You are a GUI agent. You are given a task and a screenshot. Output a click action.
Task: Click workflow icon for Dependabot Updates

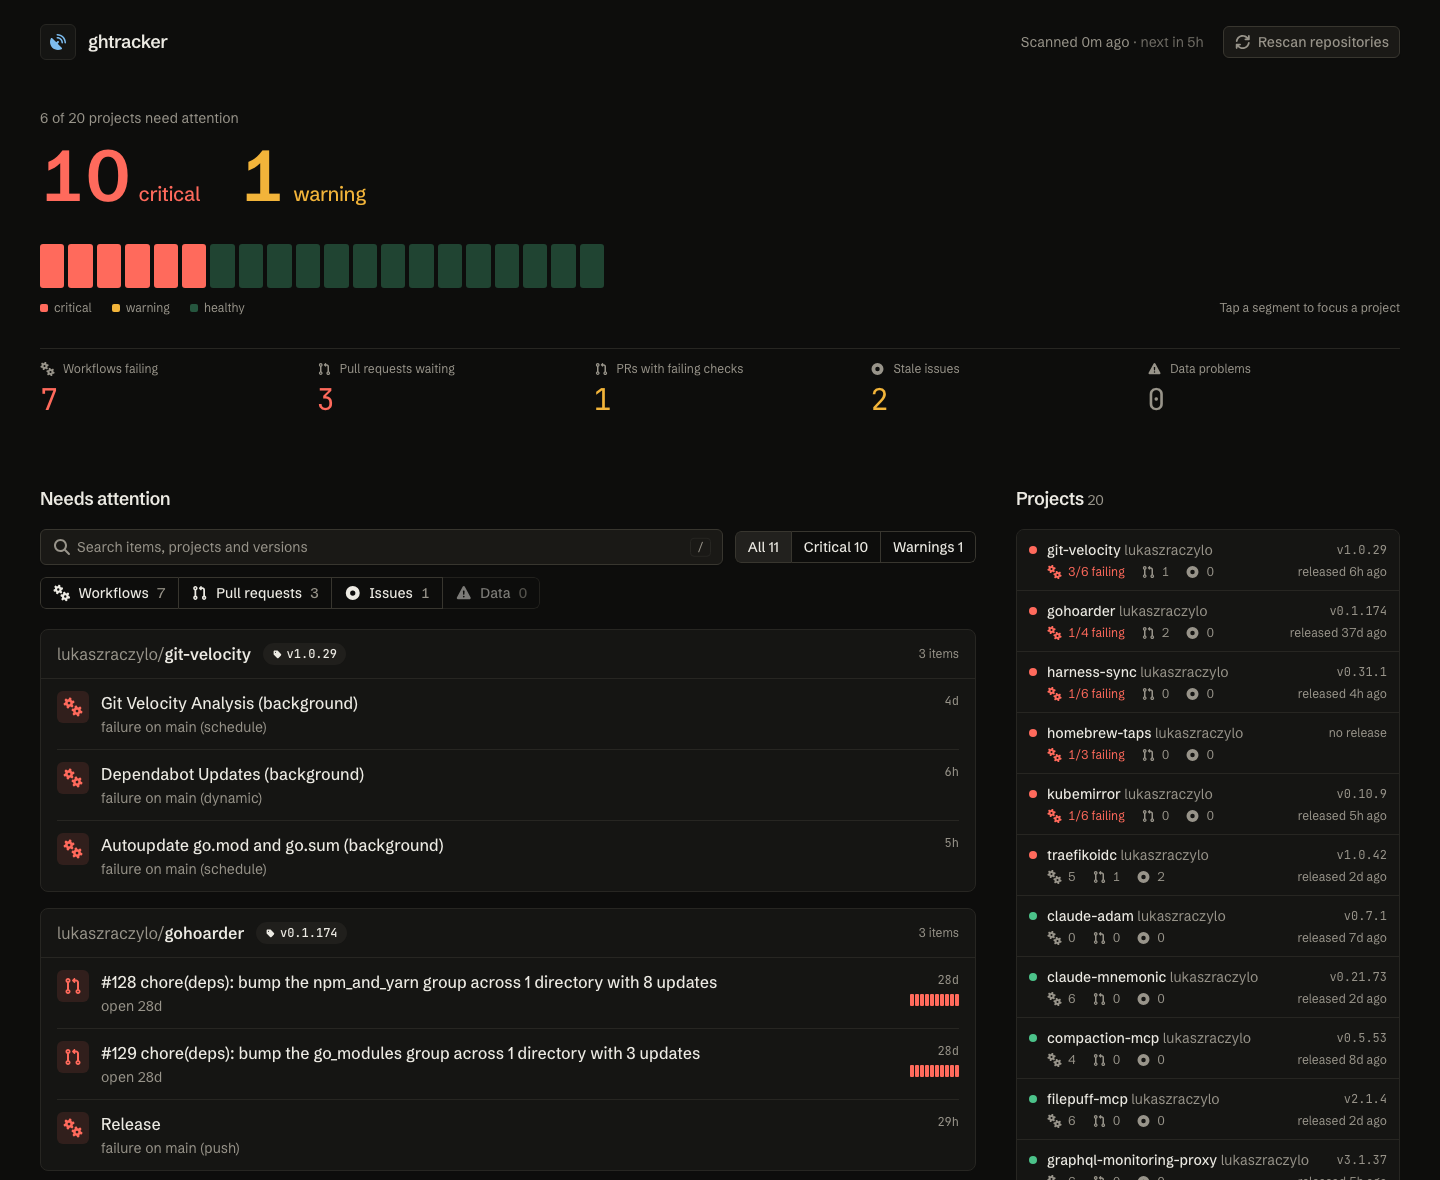click(73, 778)
